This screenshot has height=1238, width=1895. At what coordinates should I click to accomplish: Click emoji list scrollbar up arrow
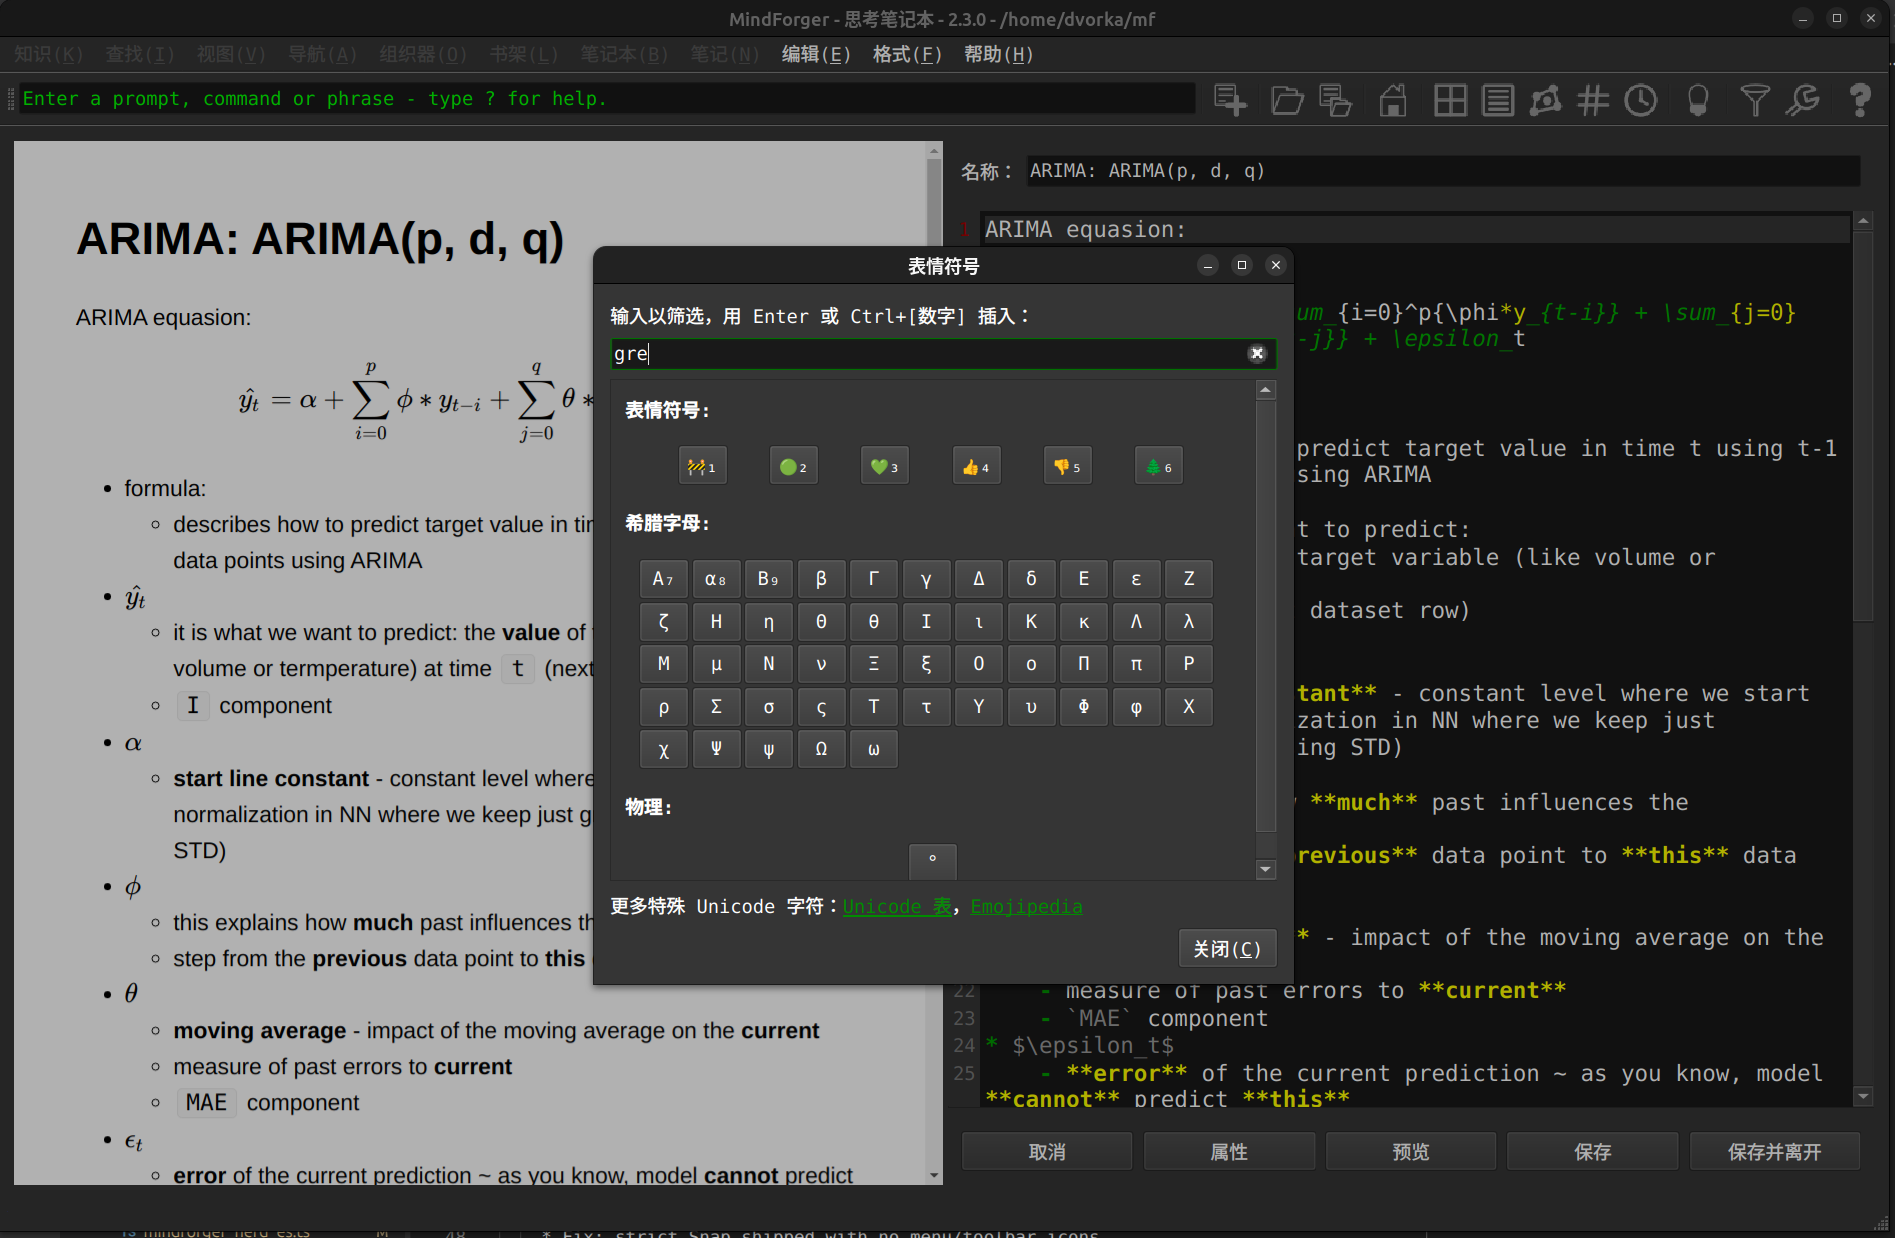pyautogui.click(x=1265, y=390)
